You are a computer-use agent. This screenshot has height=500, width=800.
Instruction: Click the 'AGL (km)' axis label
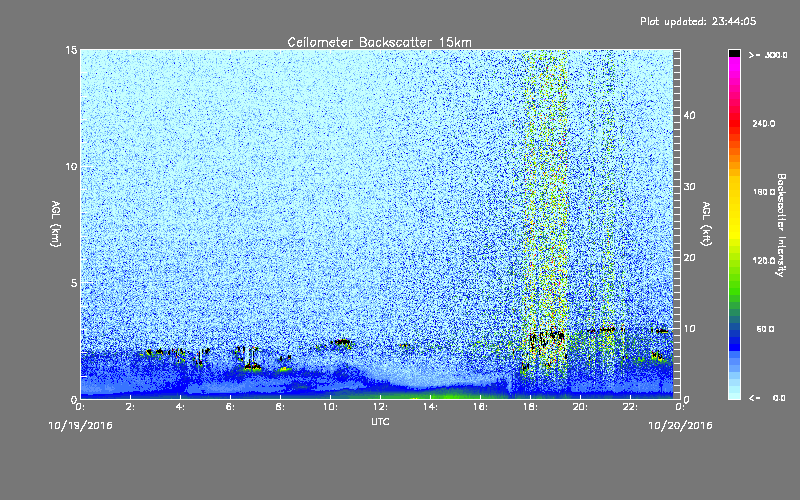click(x=56, y=223)
